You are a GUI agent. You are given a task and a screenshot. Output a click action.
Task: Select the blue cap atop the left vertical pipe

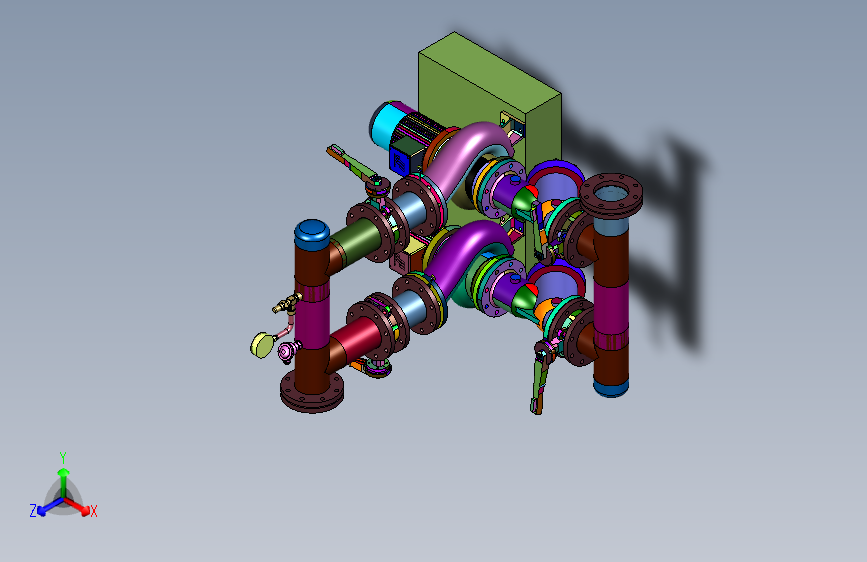(x=312, y=234)
